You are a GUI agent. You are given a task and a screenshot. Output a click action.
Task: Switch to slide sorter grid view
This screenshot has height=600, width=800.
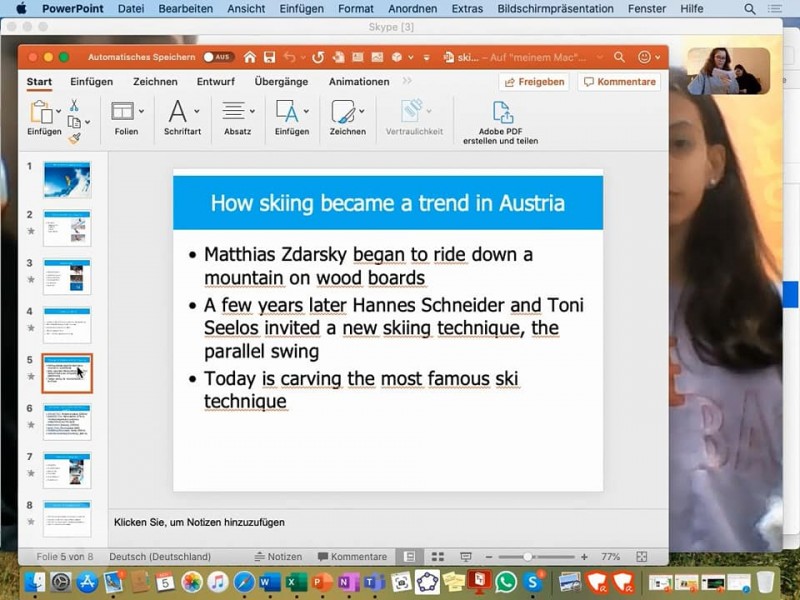coord(437,557)
